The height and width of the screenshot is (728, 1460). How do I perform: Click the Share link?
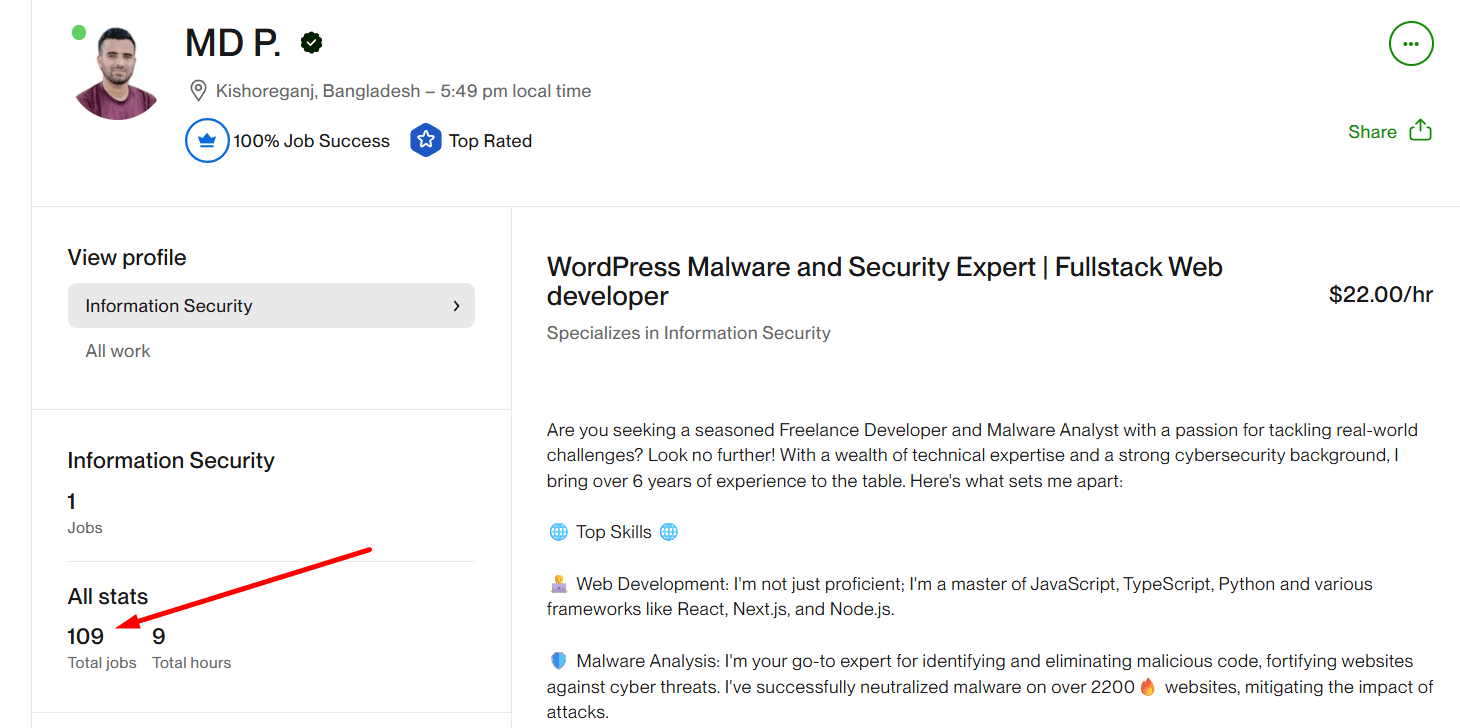[1372, 131]
